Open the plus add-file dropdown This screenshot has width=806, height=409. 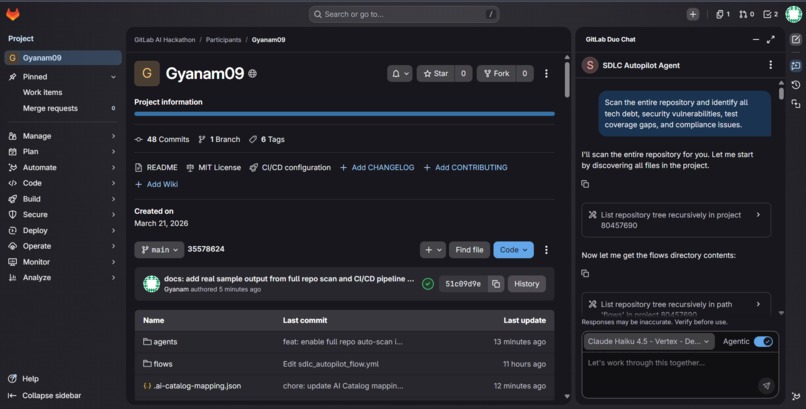432,250
